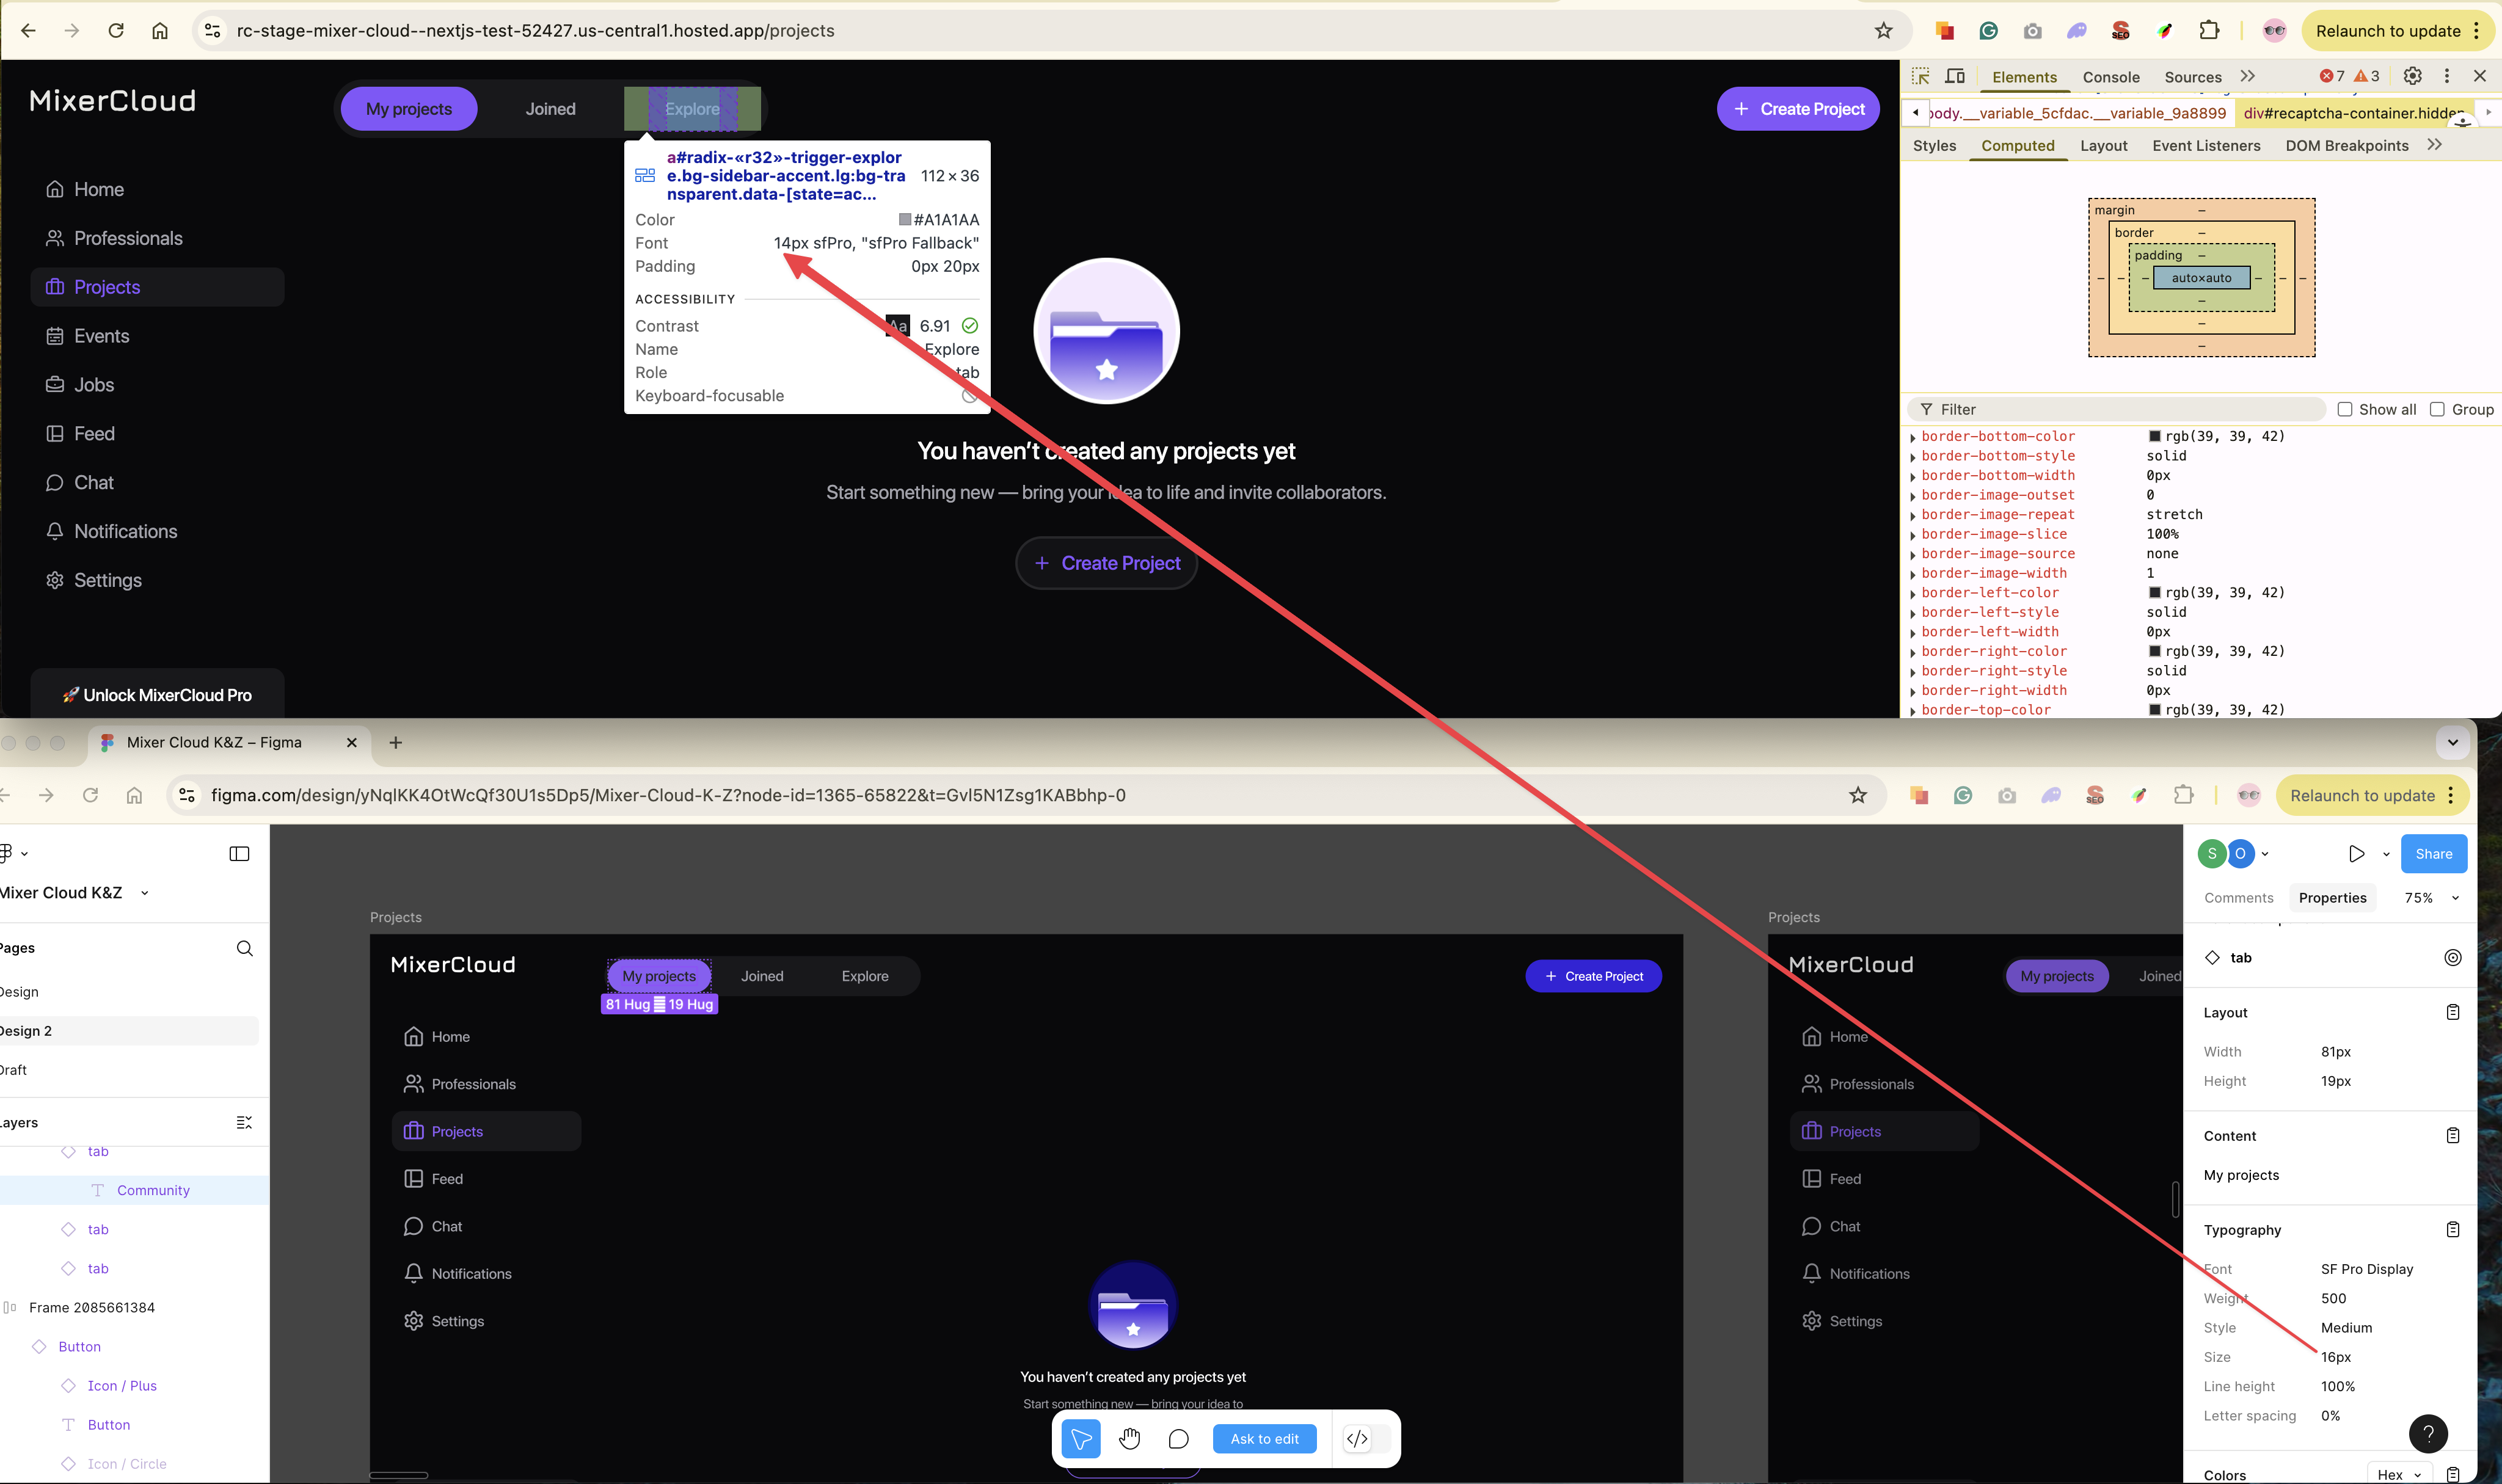Toggle DevTools device toolbar icon
The height and width of the screenshot is (1484, 2502).
(x=1955, y=76)
